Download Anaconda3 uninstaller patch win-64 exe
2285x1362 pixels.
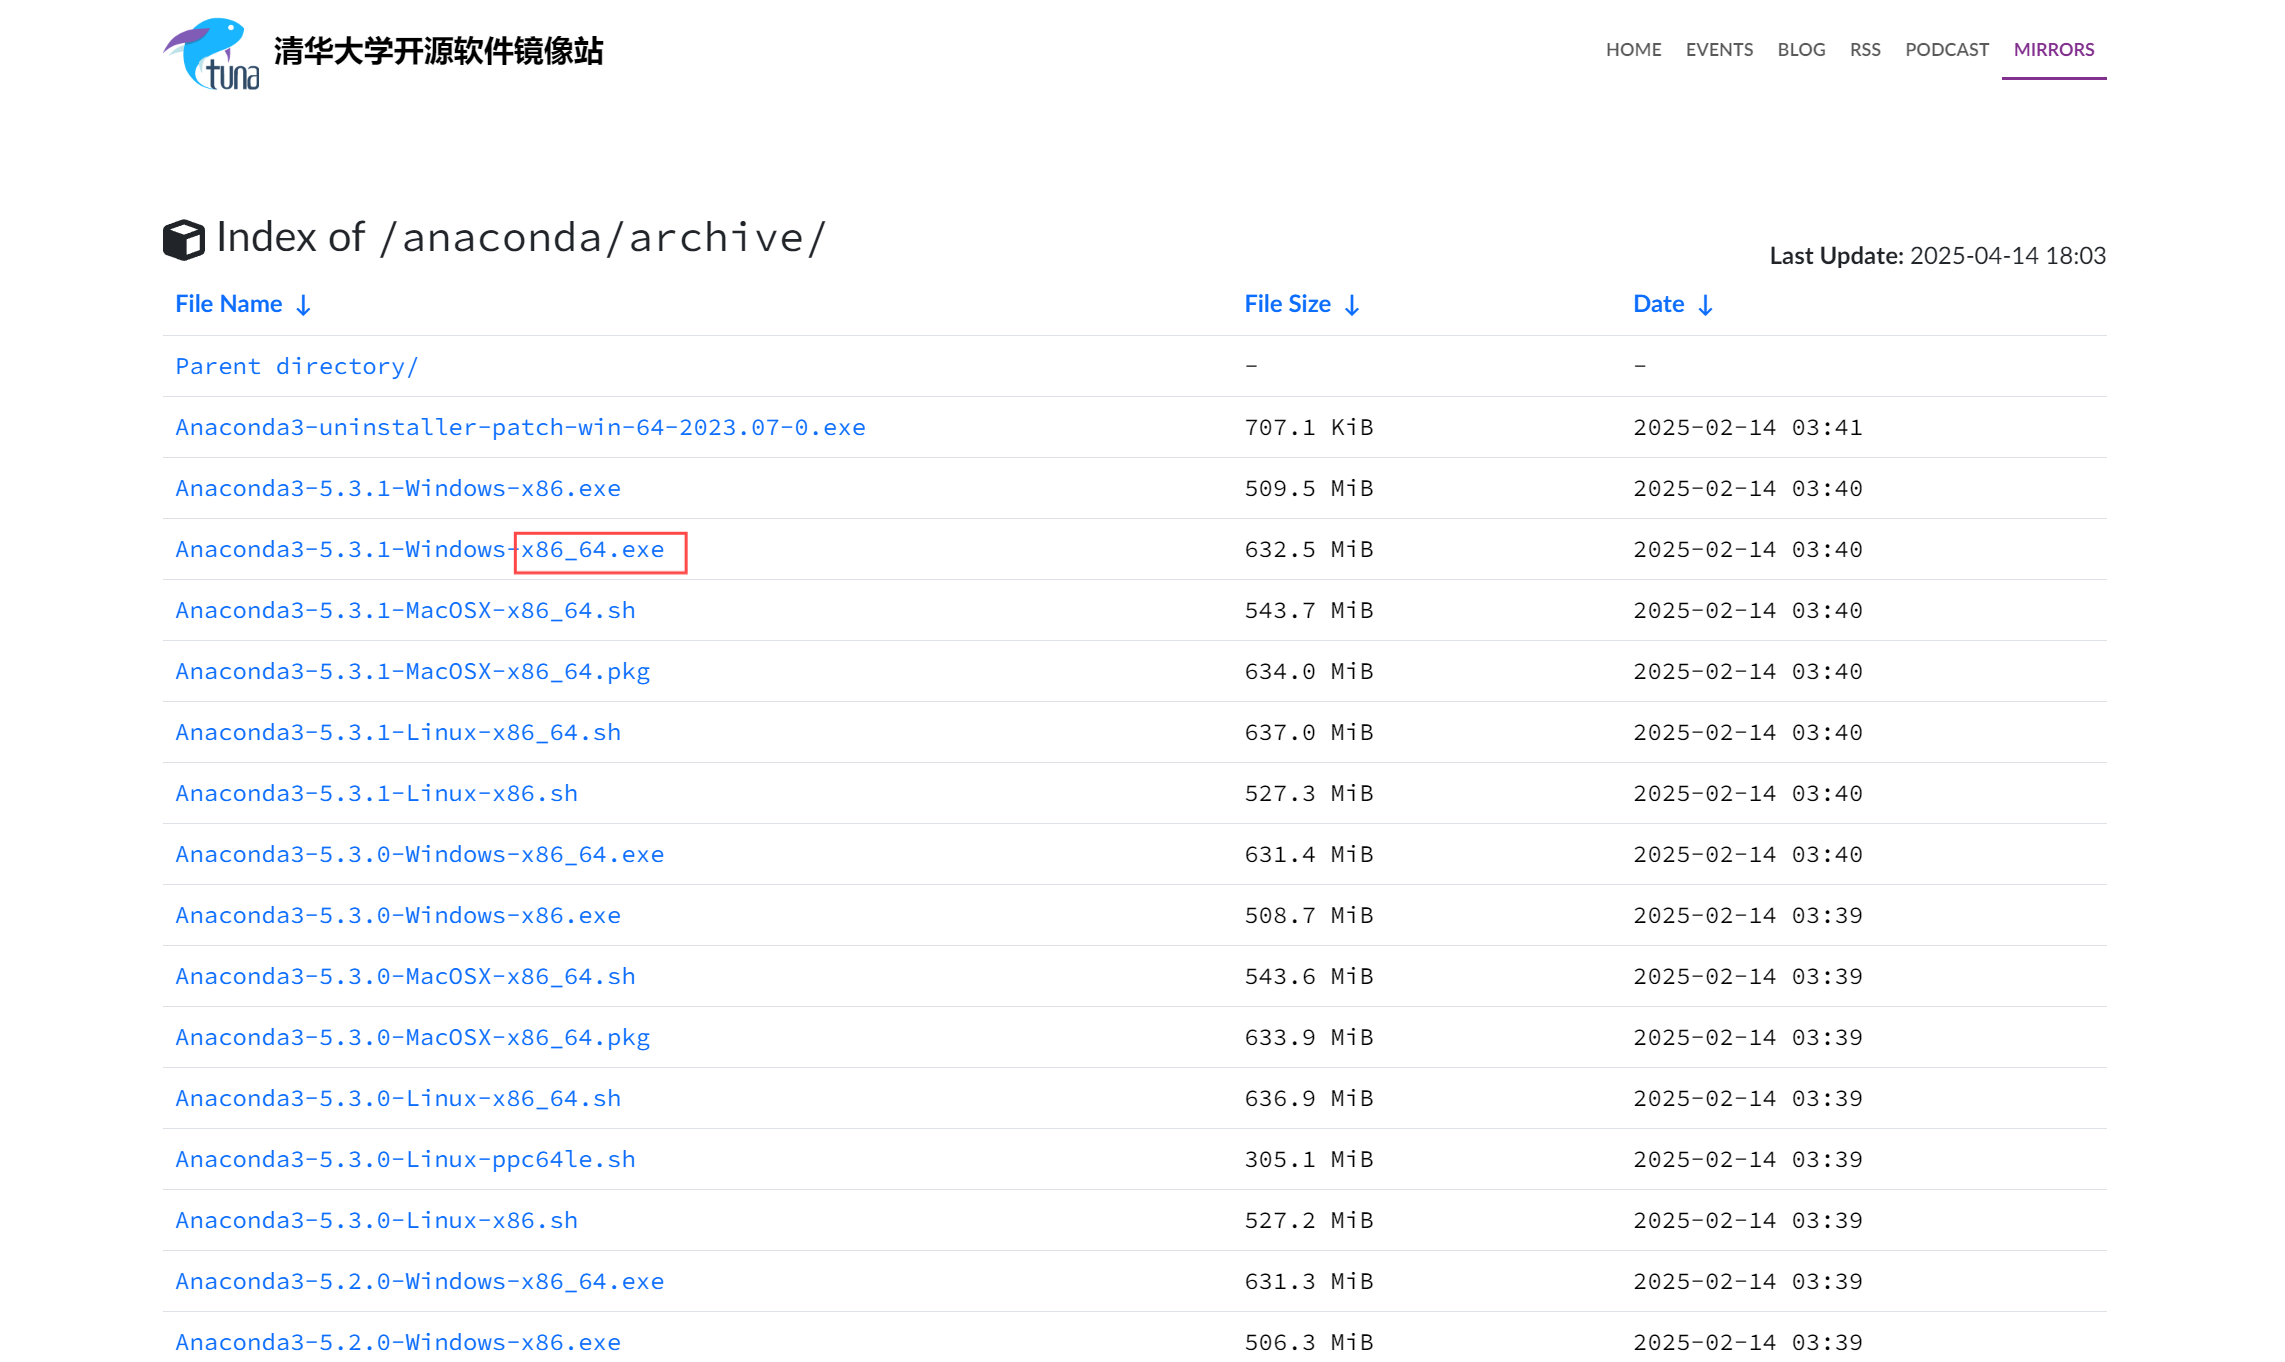[520, 427]
